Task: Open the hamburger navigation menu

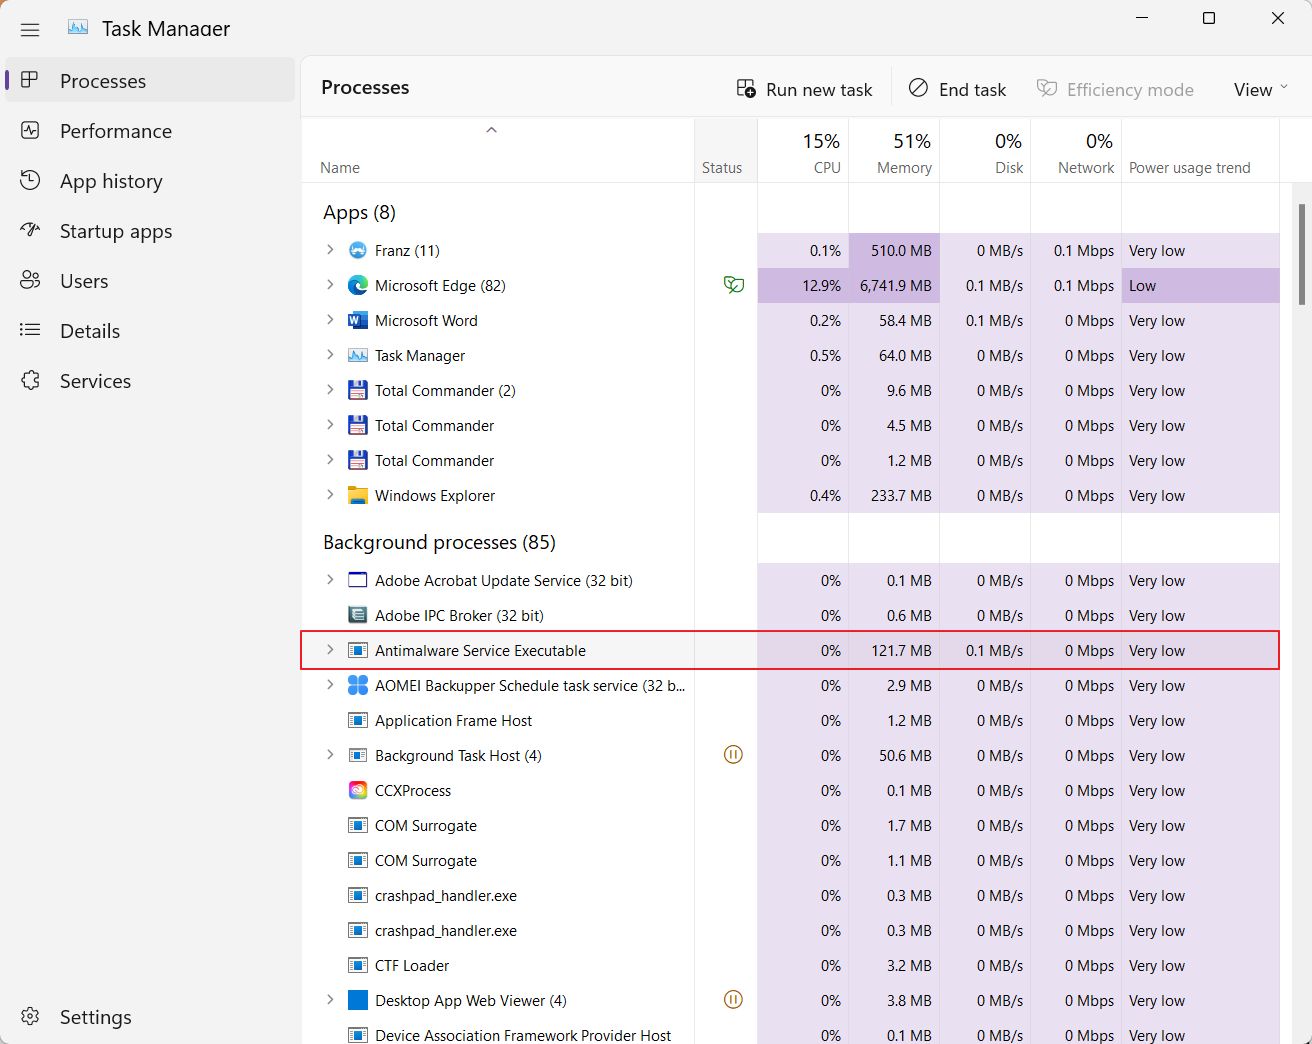Action: click(x=30, y=29)
